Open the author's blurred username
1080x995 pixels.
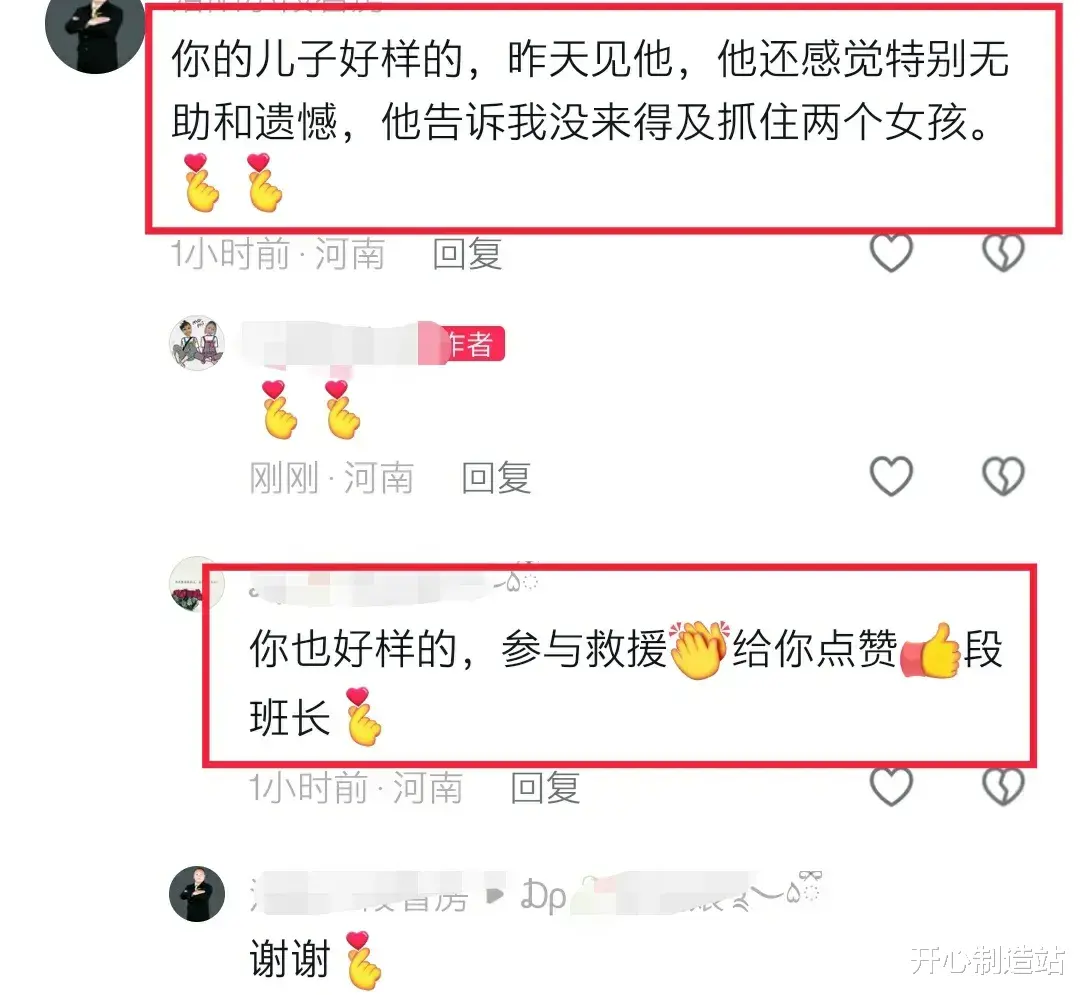click(x=329, y=343)
